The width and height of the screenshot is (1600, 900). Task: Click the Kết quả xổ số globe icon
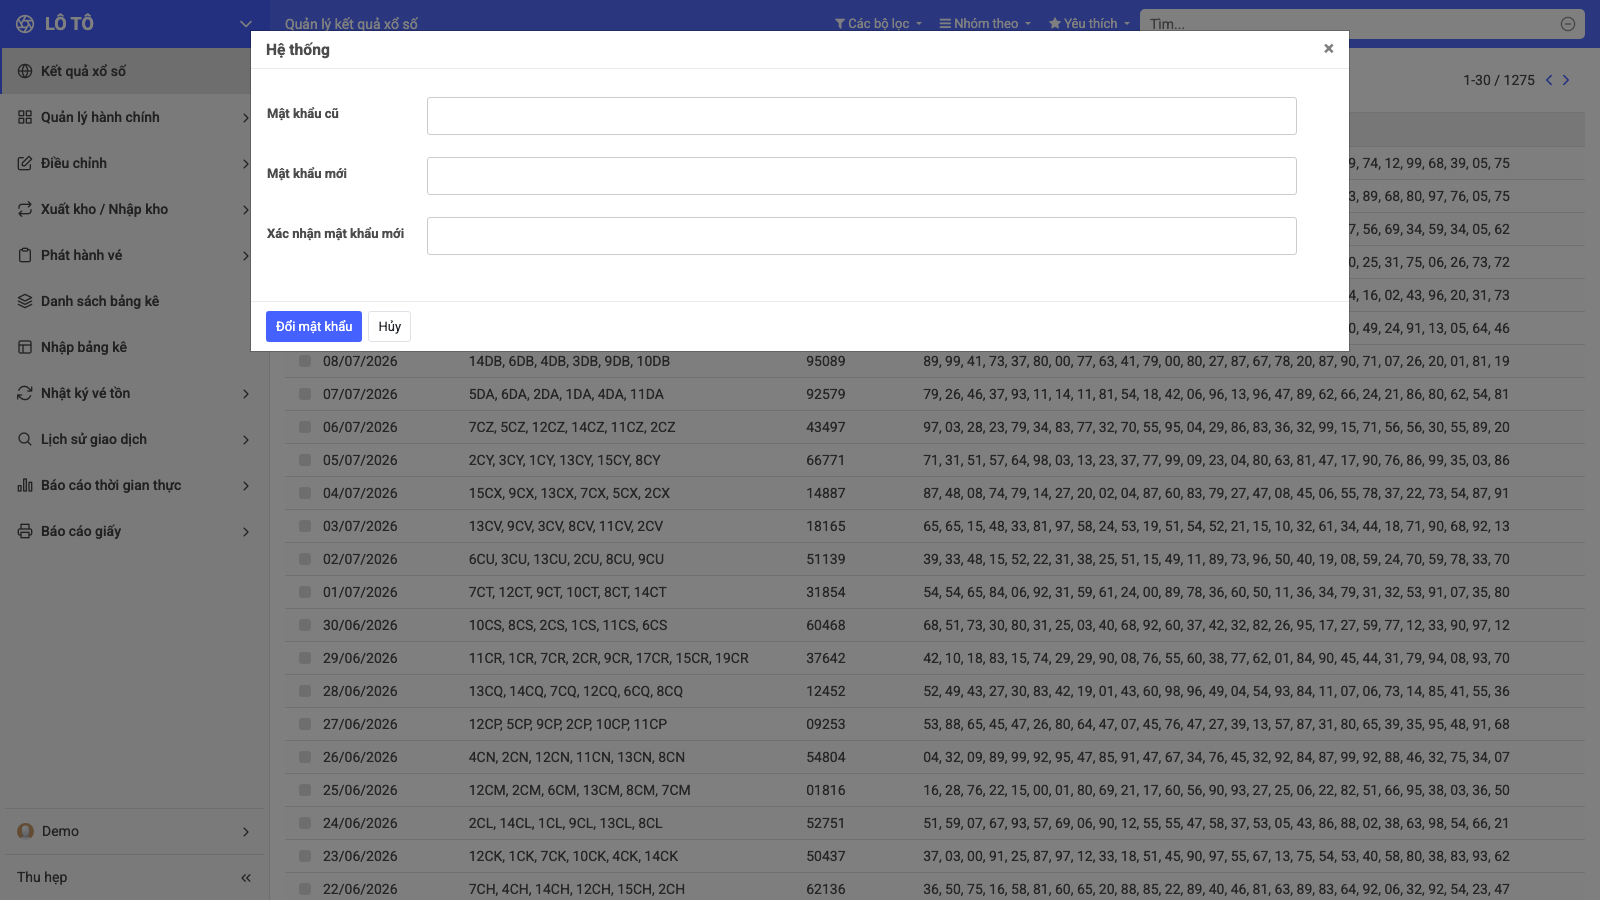coord(25,71)
